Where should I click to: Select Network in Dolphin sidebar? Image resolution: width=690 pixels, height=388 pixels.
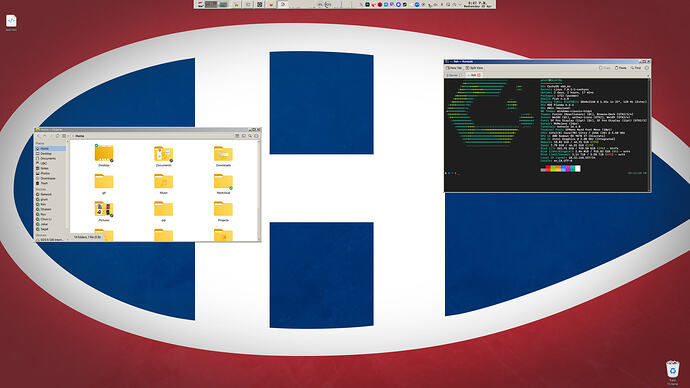point(46,194)
